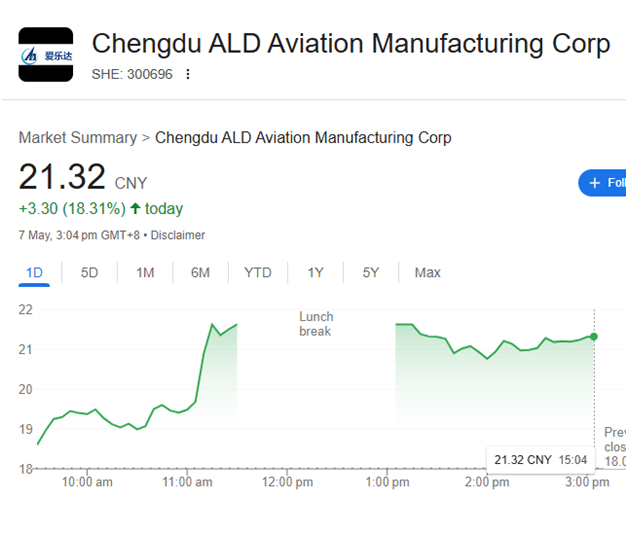Click the 21.32 CNY current price

pyautogui.click(x=62, y=178)
